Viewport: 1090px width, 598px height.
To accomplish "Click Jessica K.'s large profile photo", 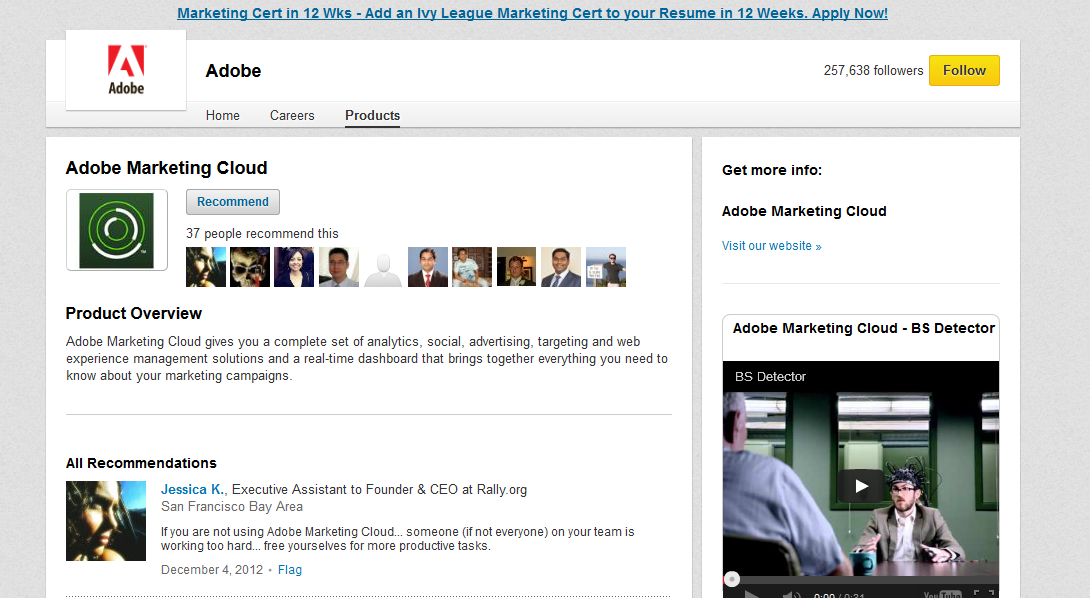I will coord(106,521).
